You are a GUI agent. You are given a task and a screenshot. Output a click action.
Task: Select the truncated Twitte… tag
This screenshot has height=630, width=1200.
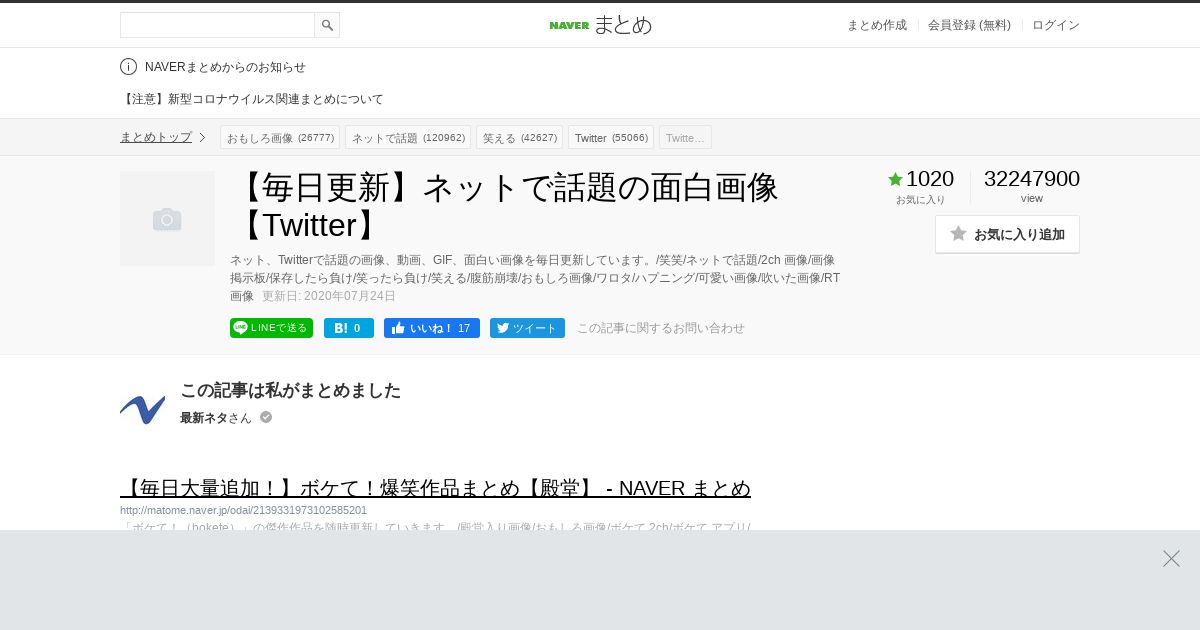point(685,137)
